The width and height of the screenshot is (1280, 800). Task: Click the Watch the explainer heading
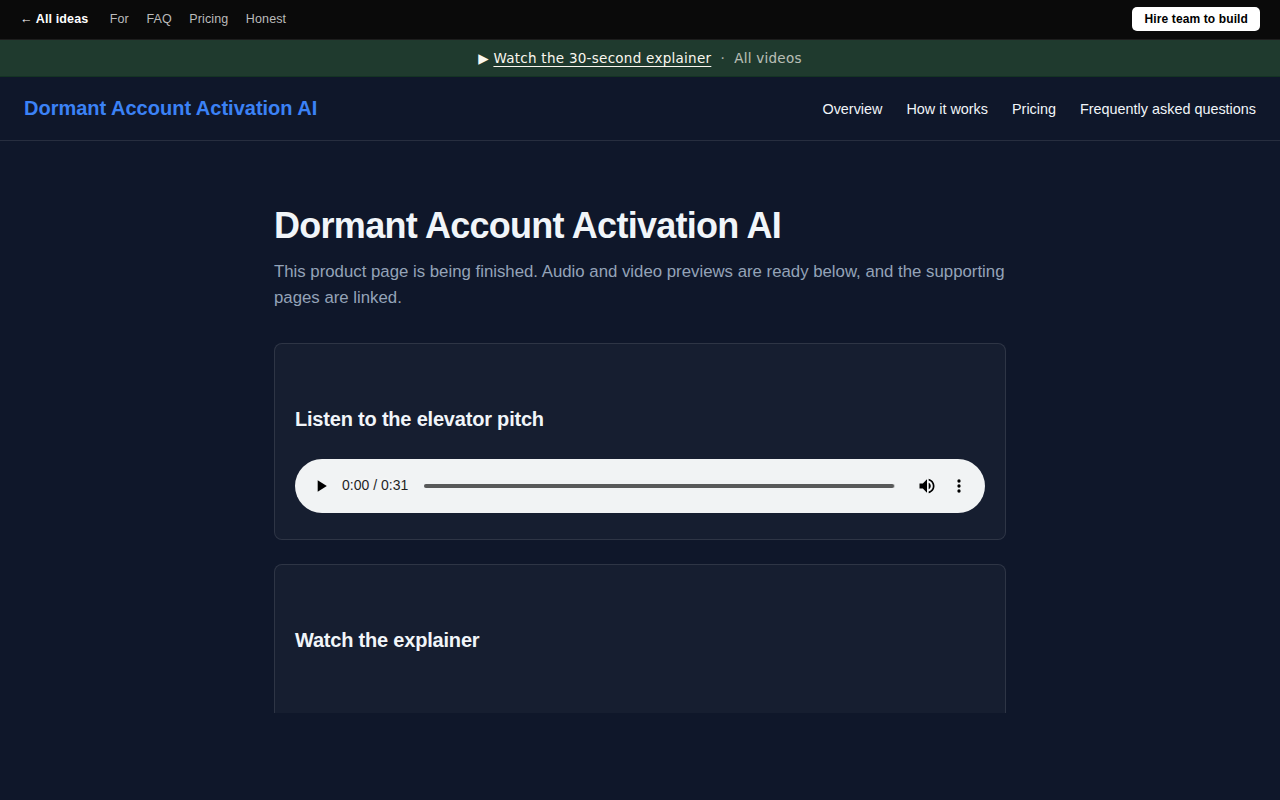coord(387,640)
